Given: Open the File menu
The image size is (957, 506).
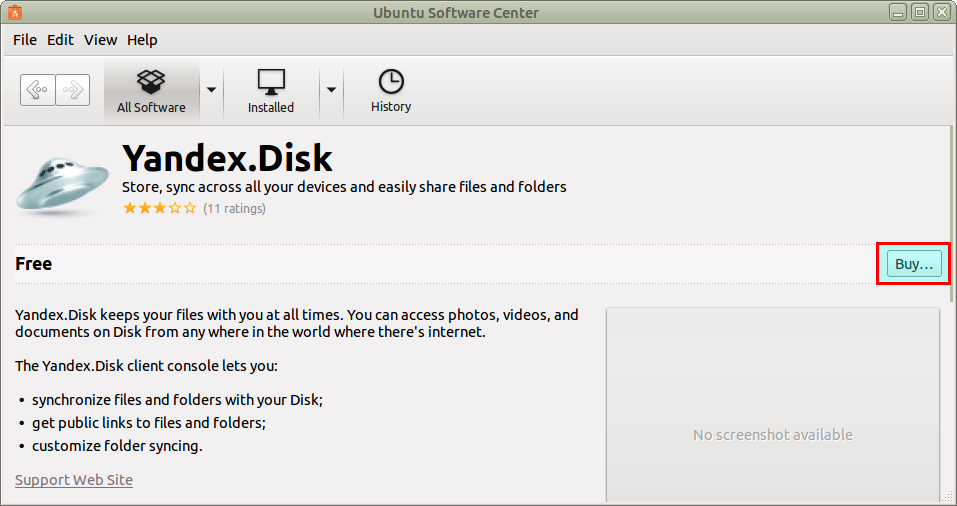Looking at the screenshot, I should pyautogui.click(x=25, y=40).
